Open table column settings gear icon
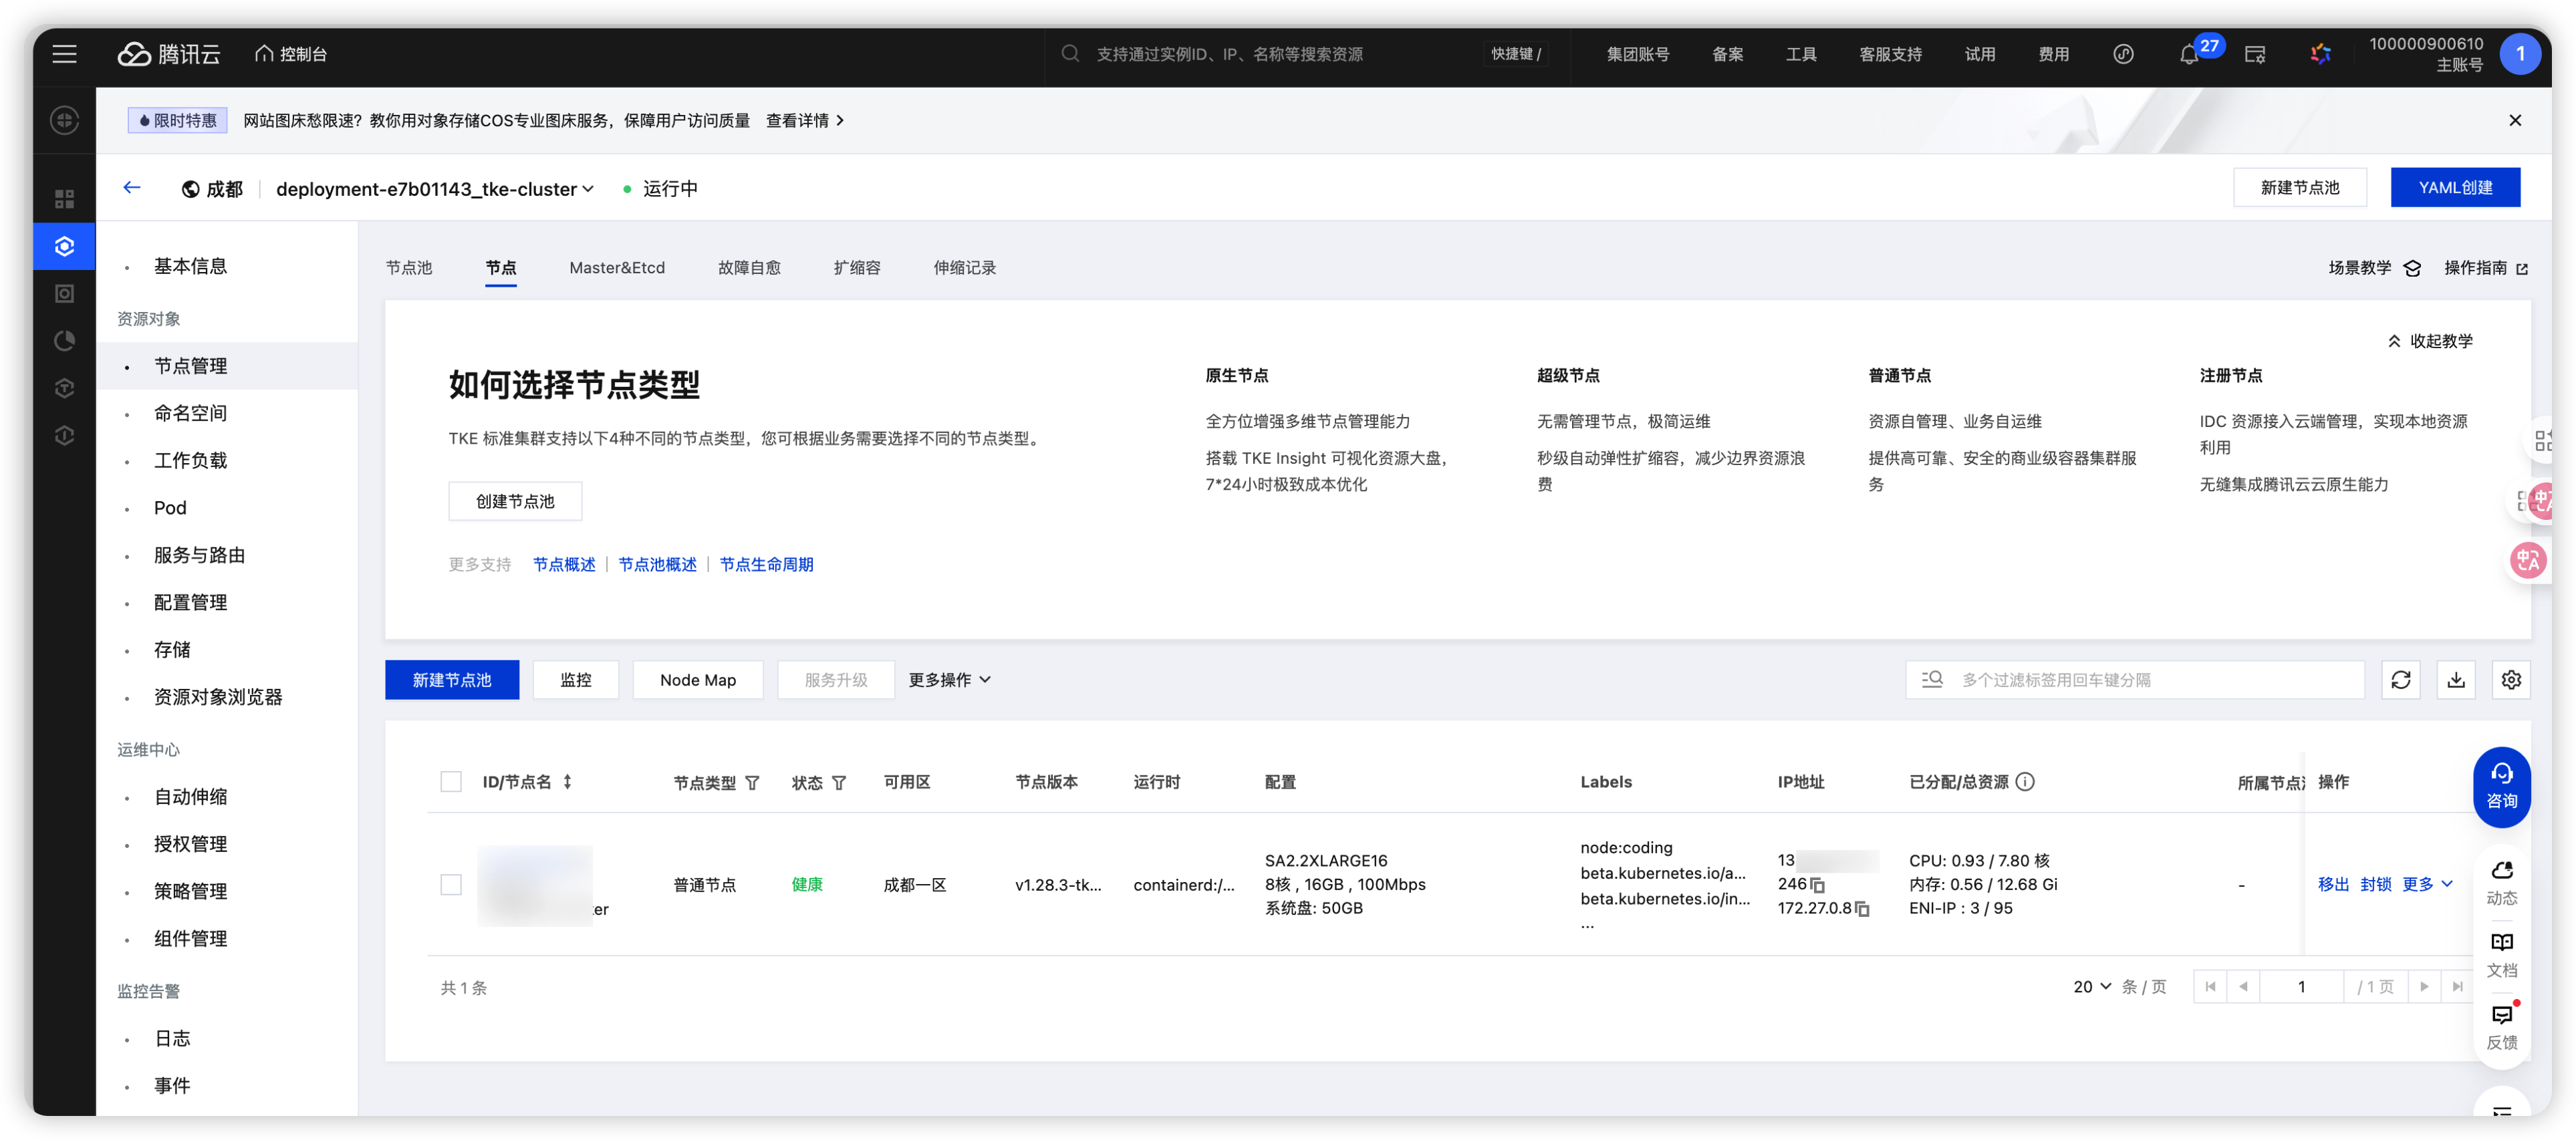The image size is (2576, 1140). (2510, 680)
